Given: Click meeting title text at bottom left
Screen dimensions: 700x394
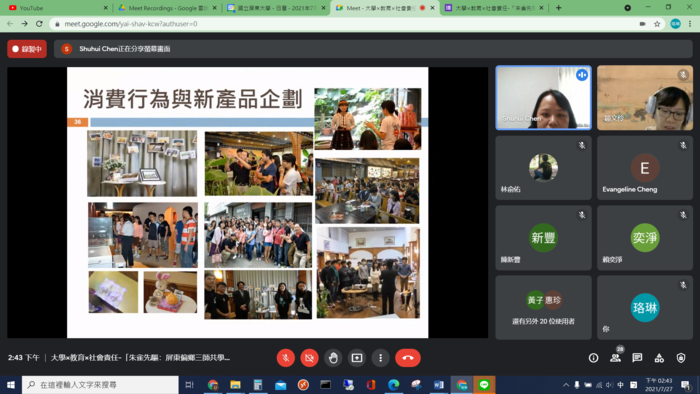Looking at the screenshot, I should [x=140, y=358].
